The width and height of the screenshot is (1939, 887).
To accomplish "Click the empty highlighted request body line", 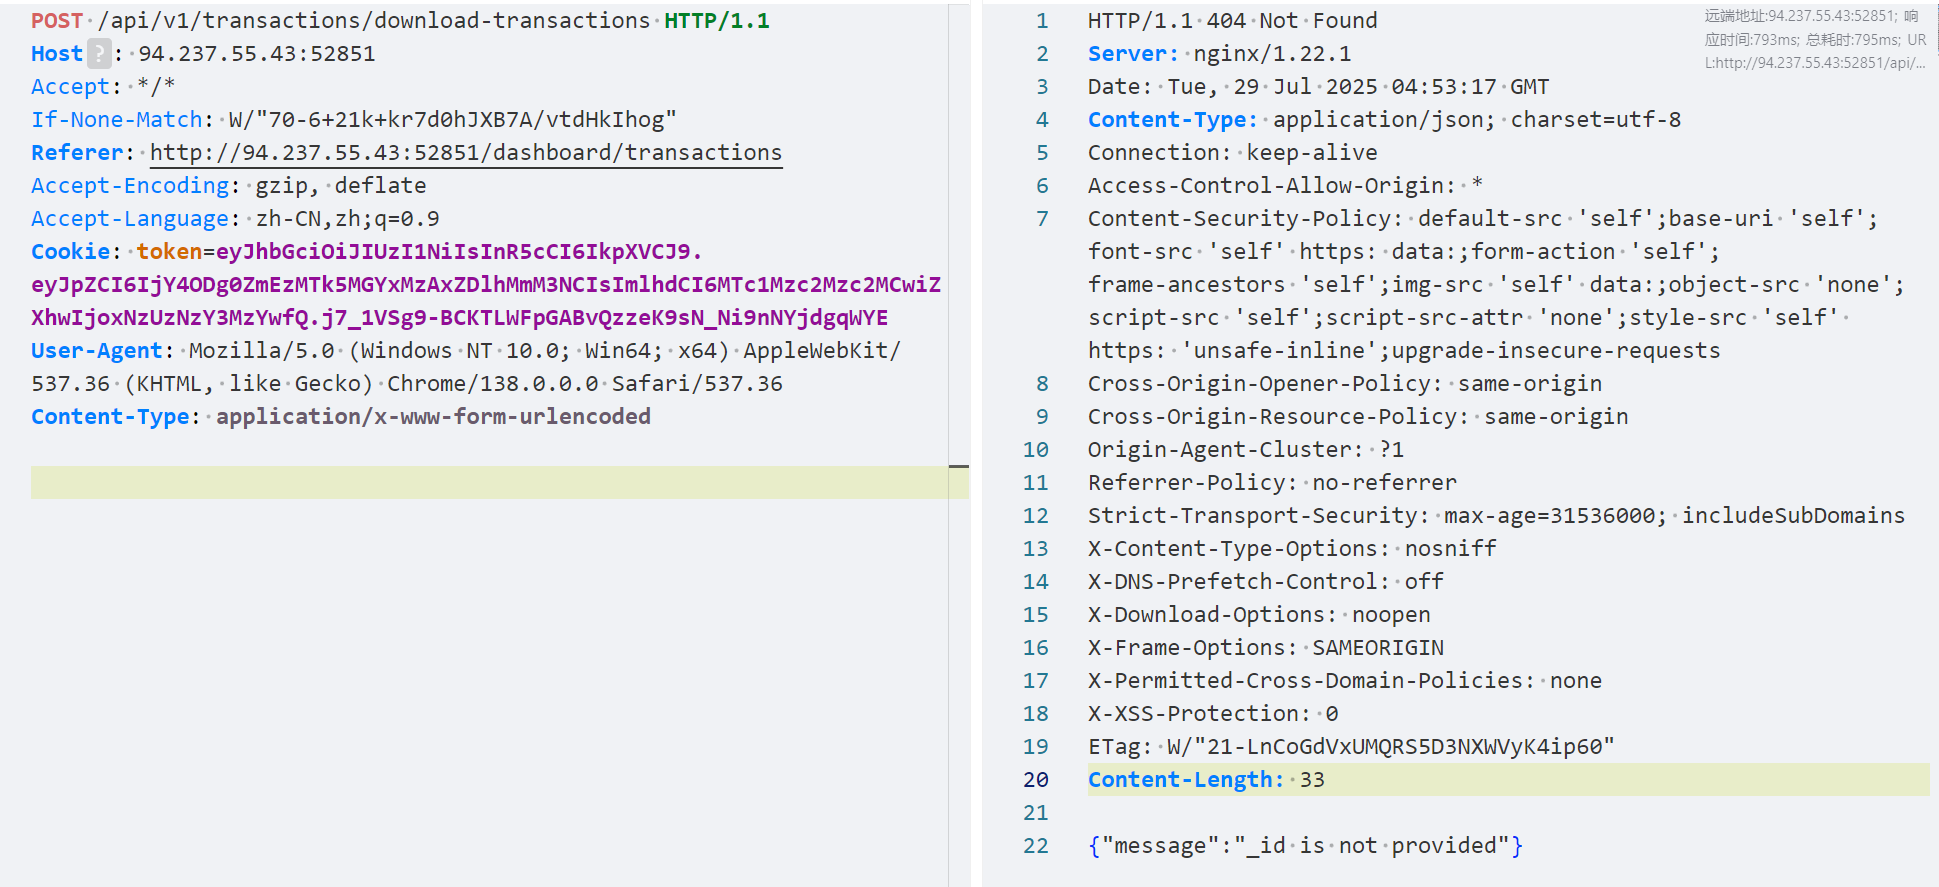I will click(490, 482).
